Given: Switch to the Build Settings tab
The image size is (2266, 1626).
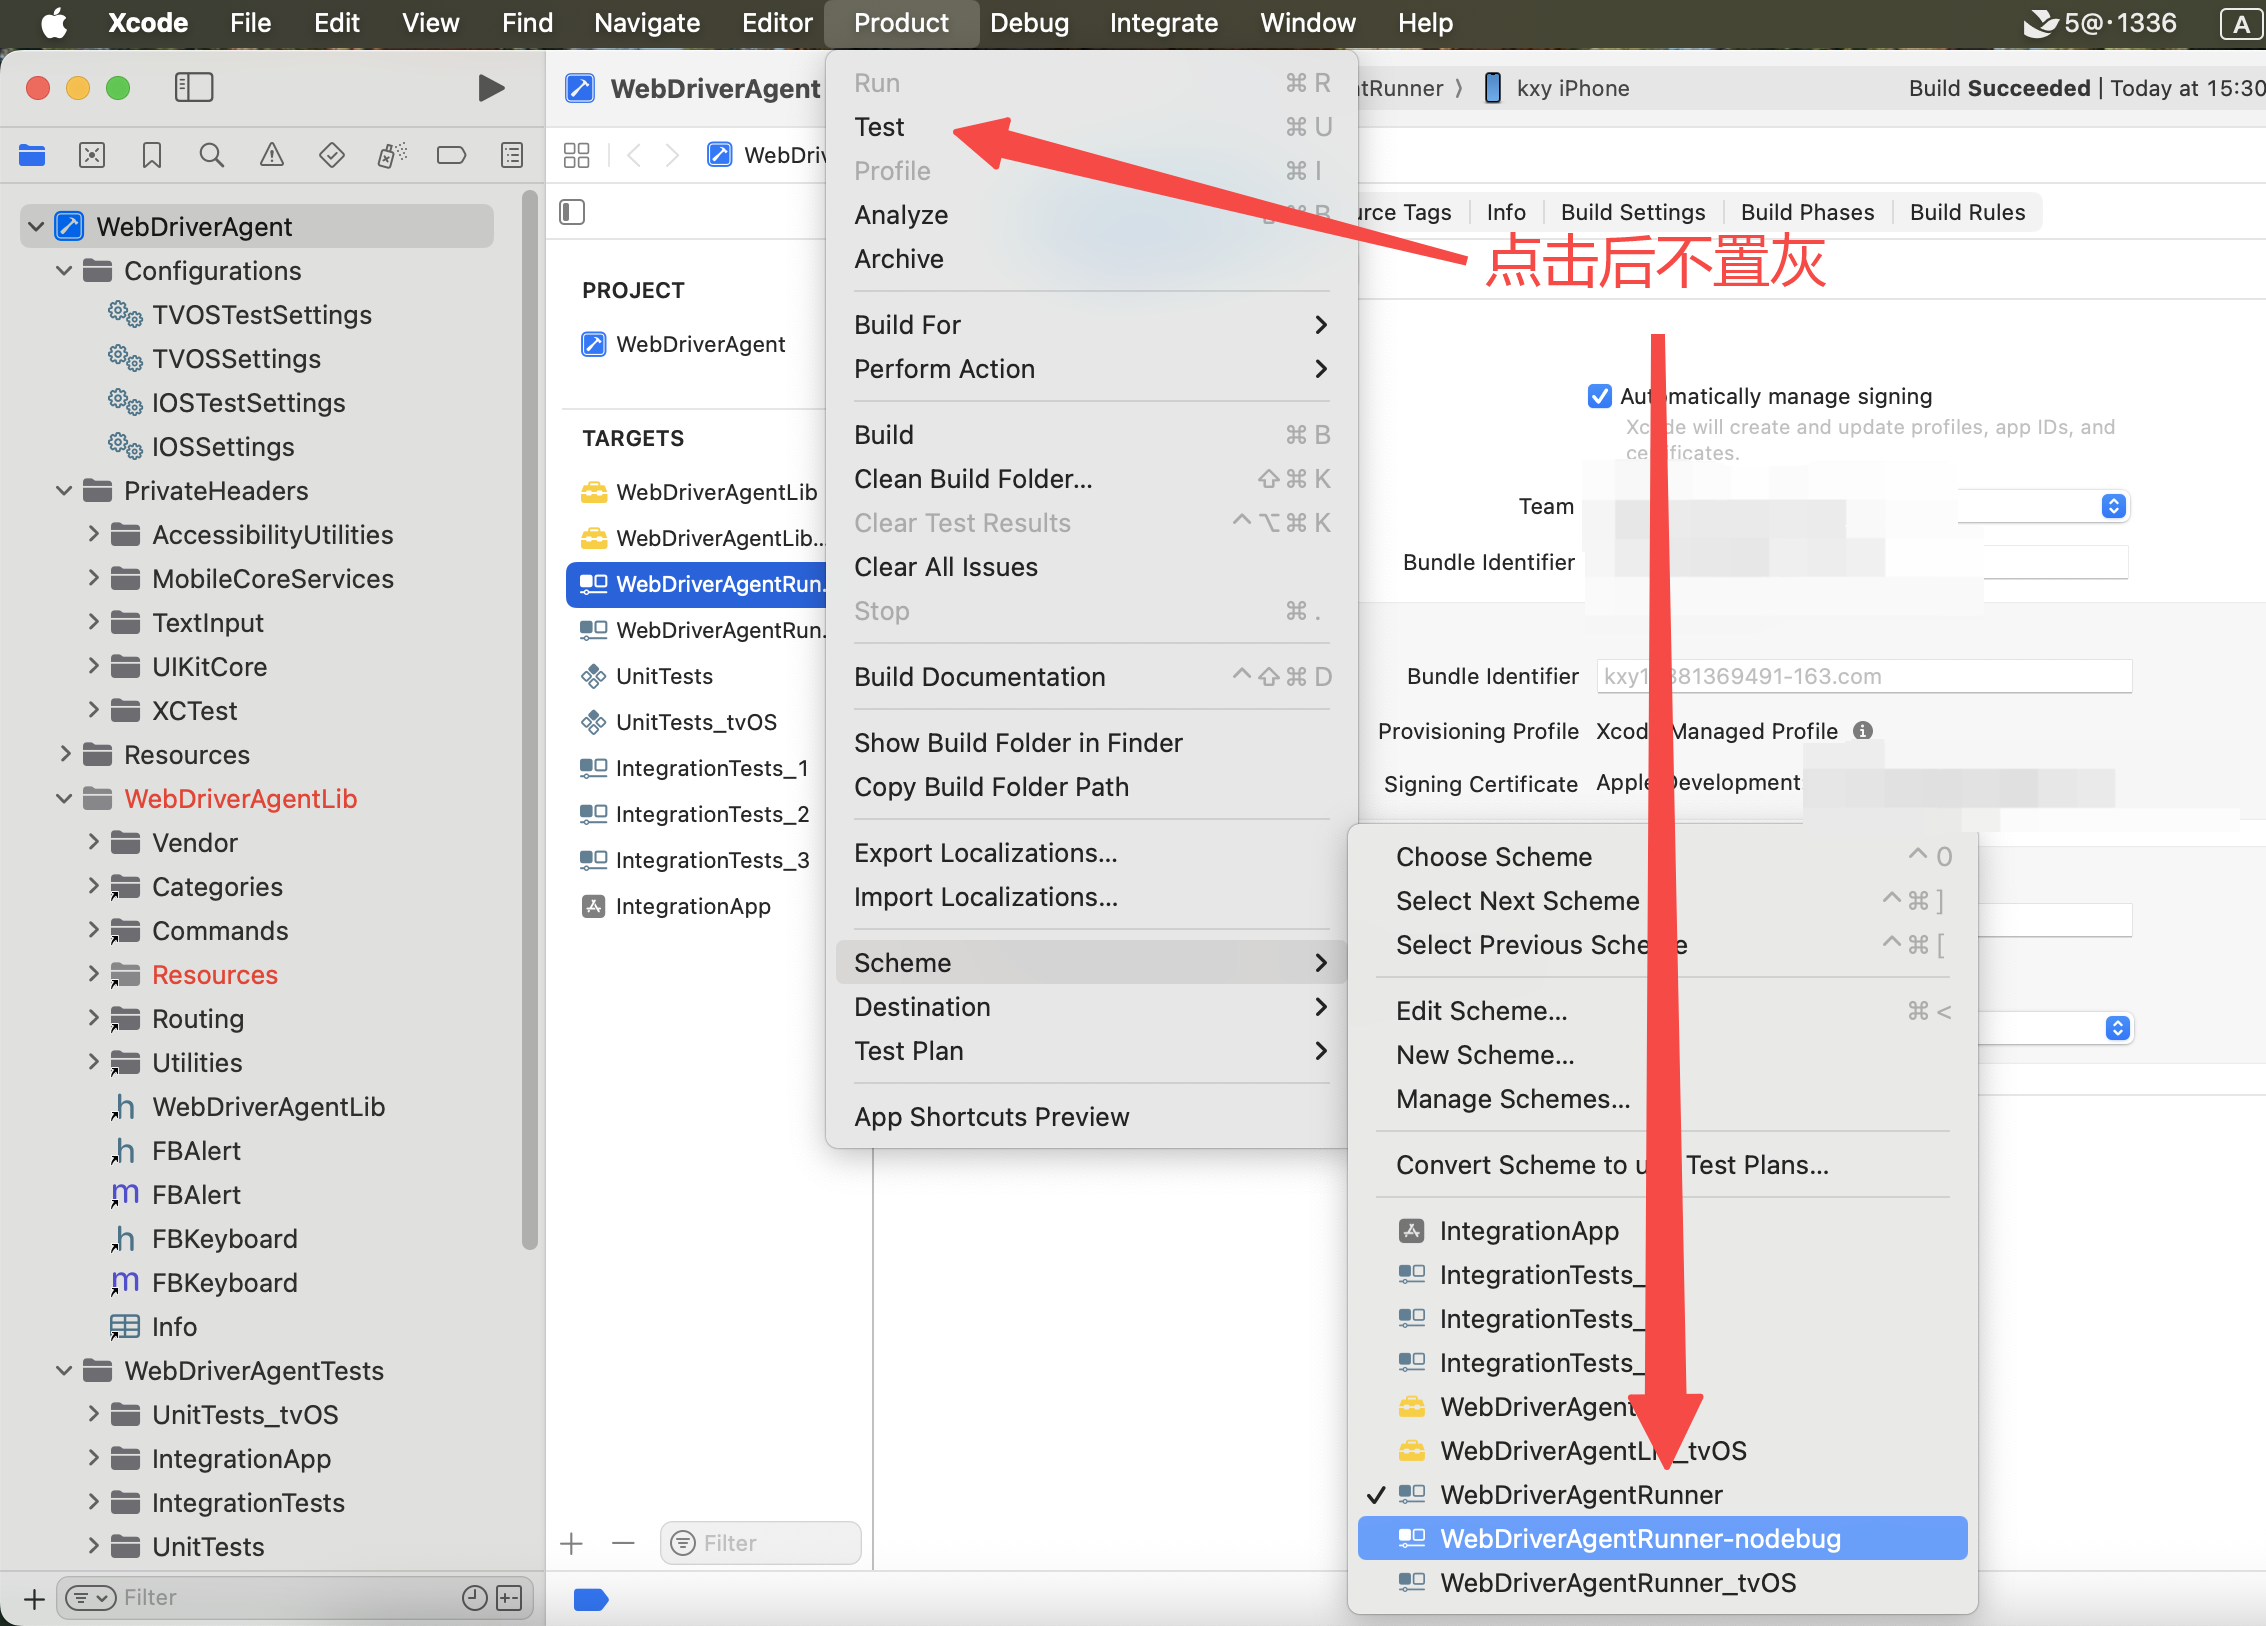Looking at the screenshot, I should [x=1632, y=212].
